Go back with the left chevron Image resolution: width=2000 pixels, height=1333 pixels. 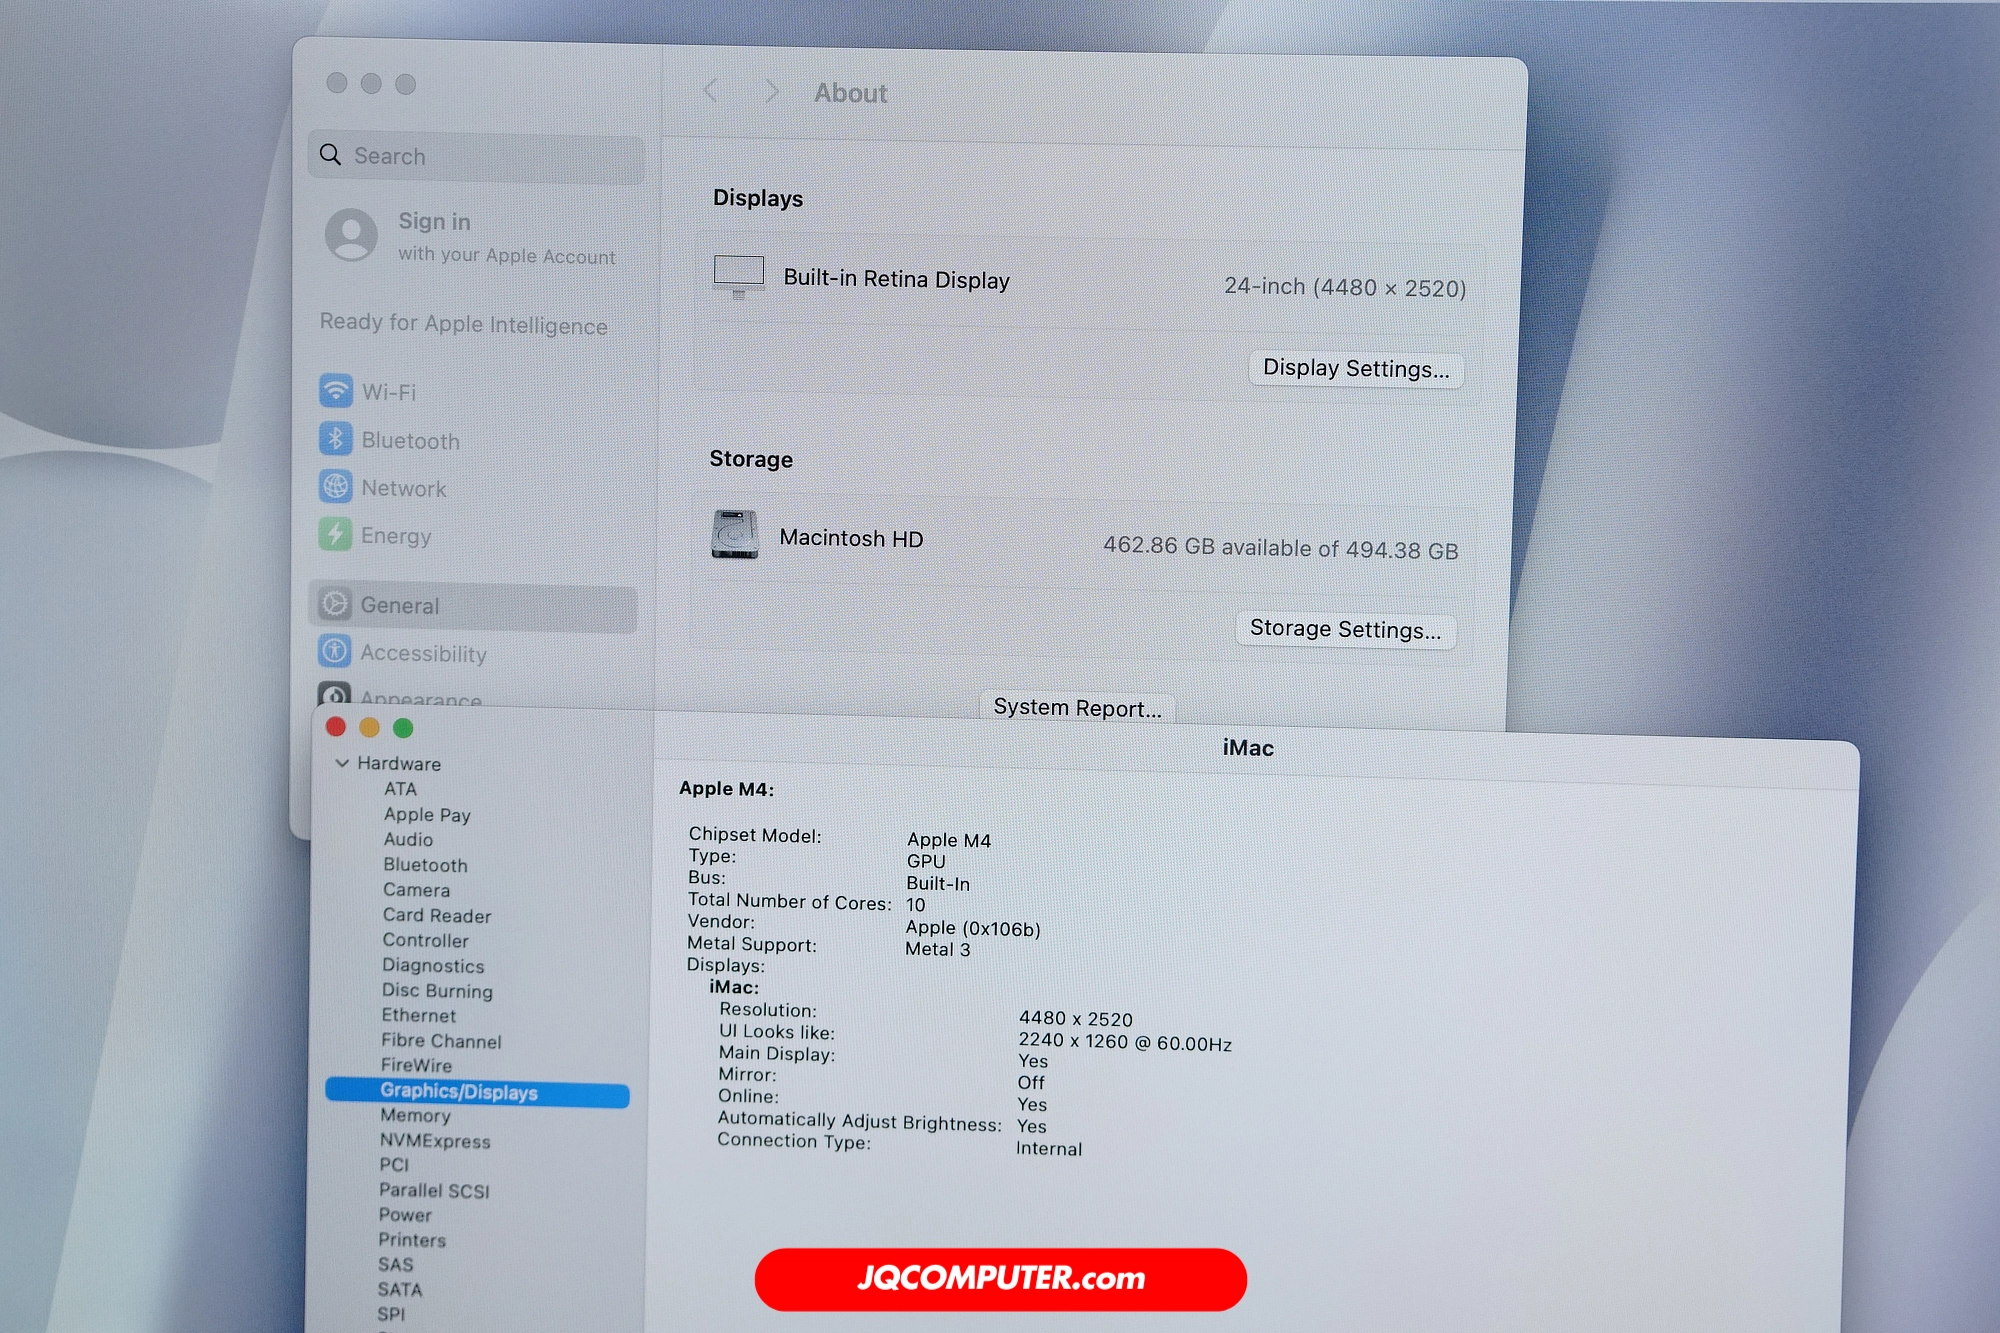pyautogui.click(x=711, y=91)
